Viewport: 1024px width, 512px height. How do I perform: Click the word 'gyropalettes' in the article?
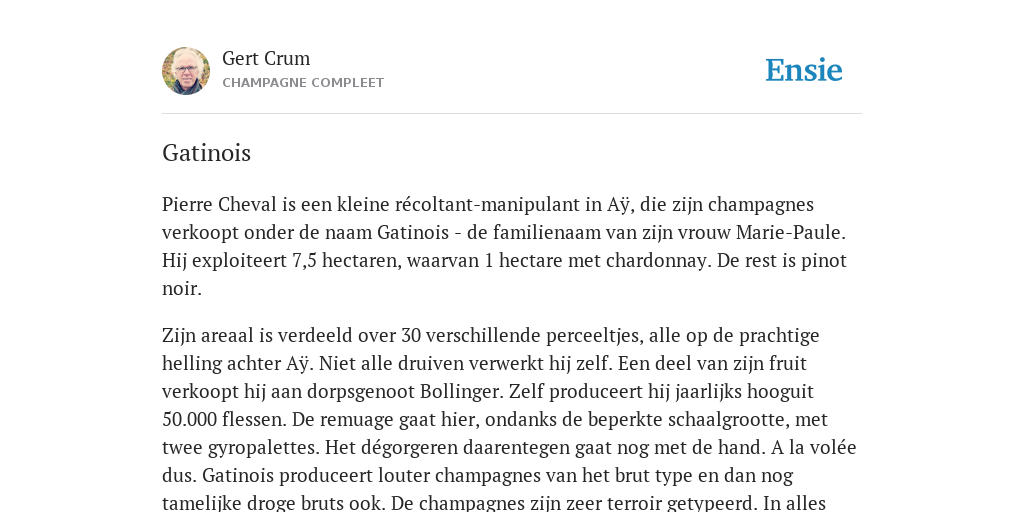(264, 448)
